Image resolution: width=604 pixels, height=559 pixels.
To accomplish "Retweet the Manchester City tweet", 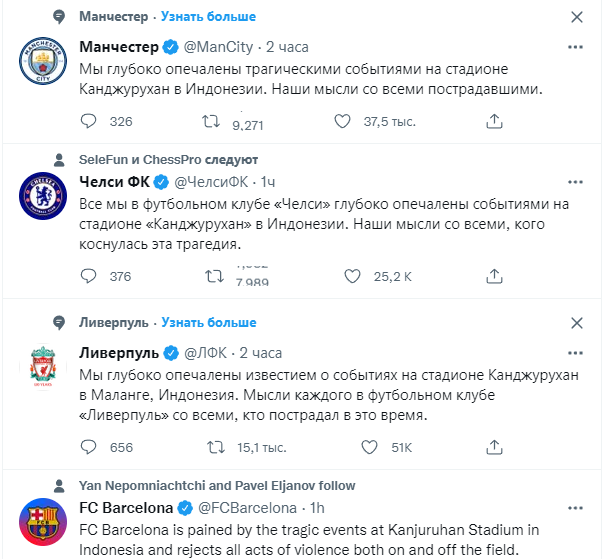I will point(212,121).
